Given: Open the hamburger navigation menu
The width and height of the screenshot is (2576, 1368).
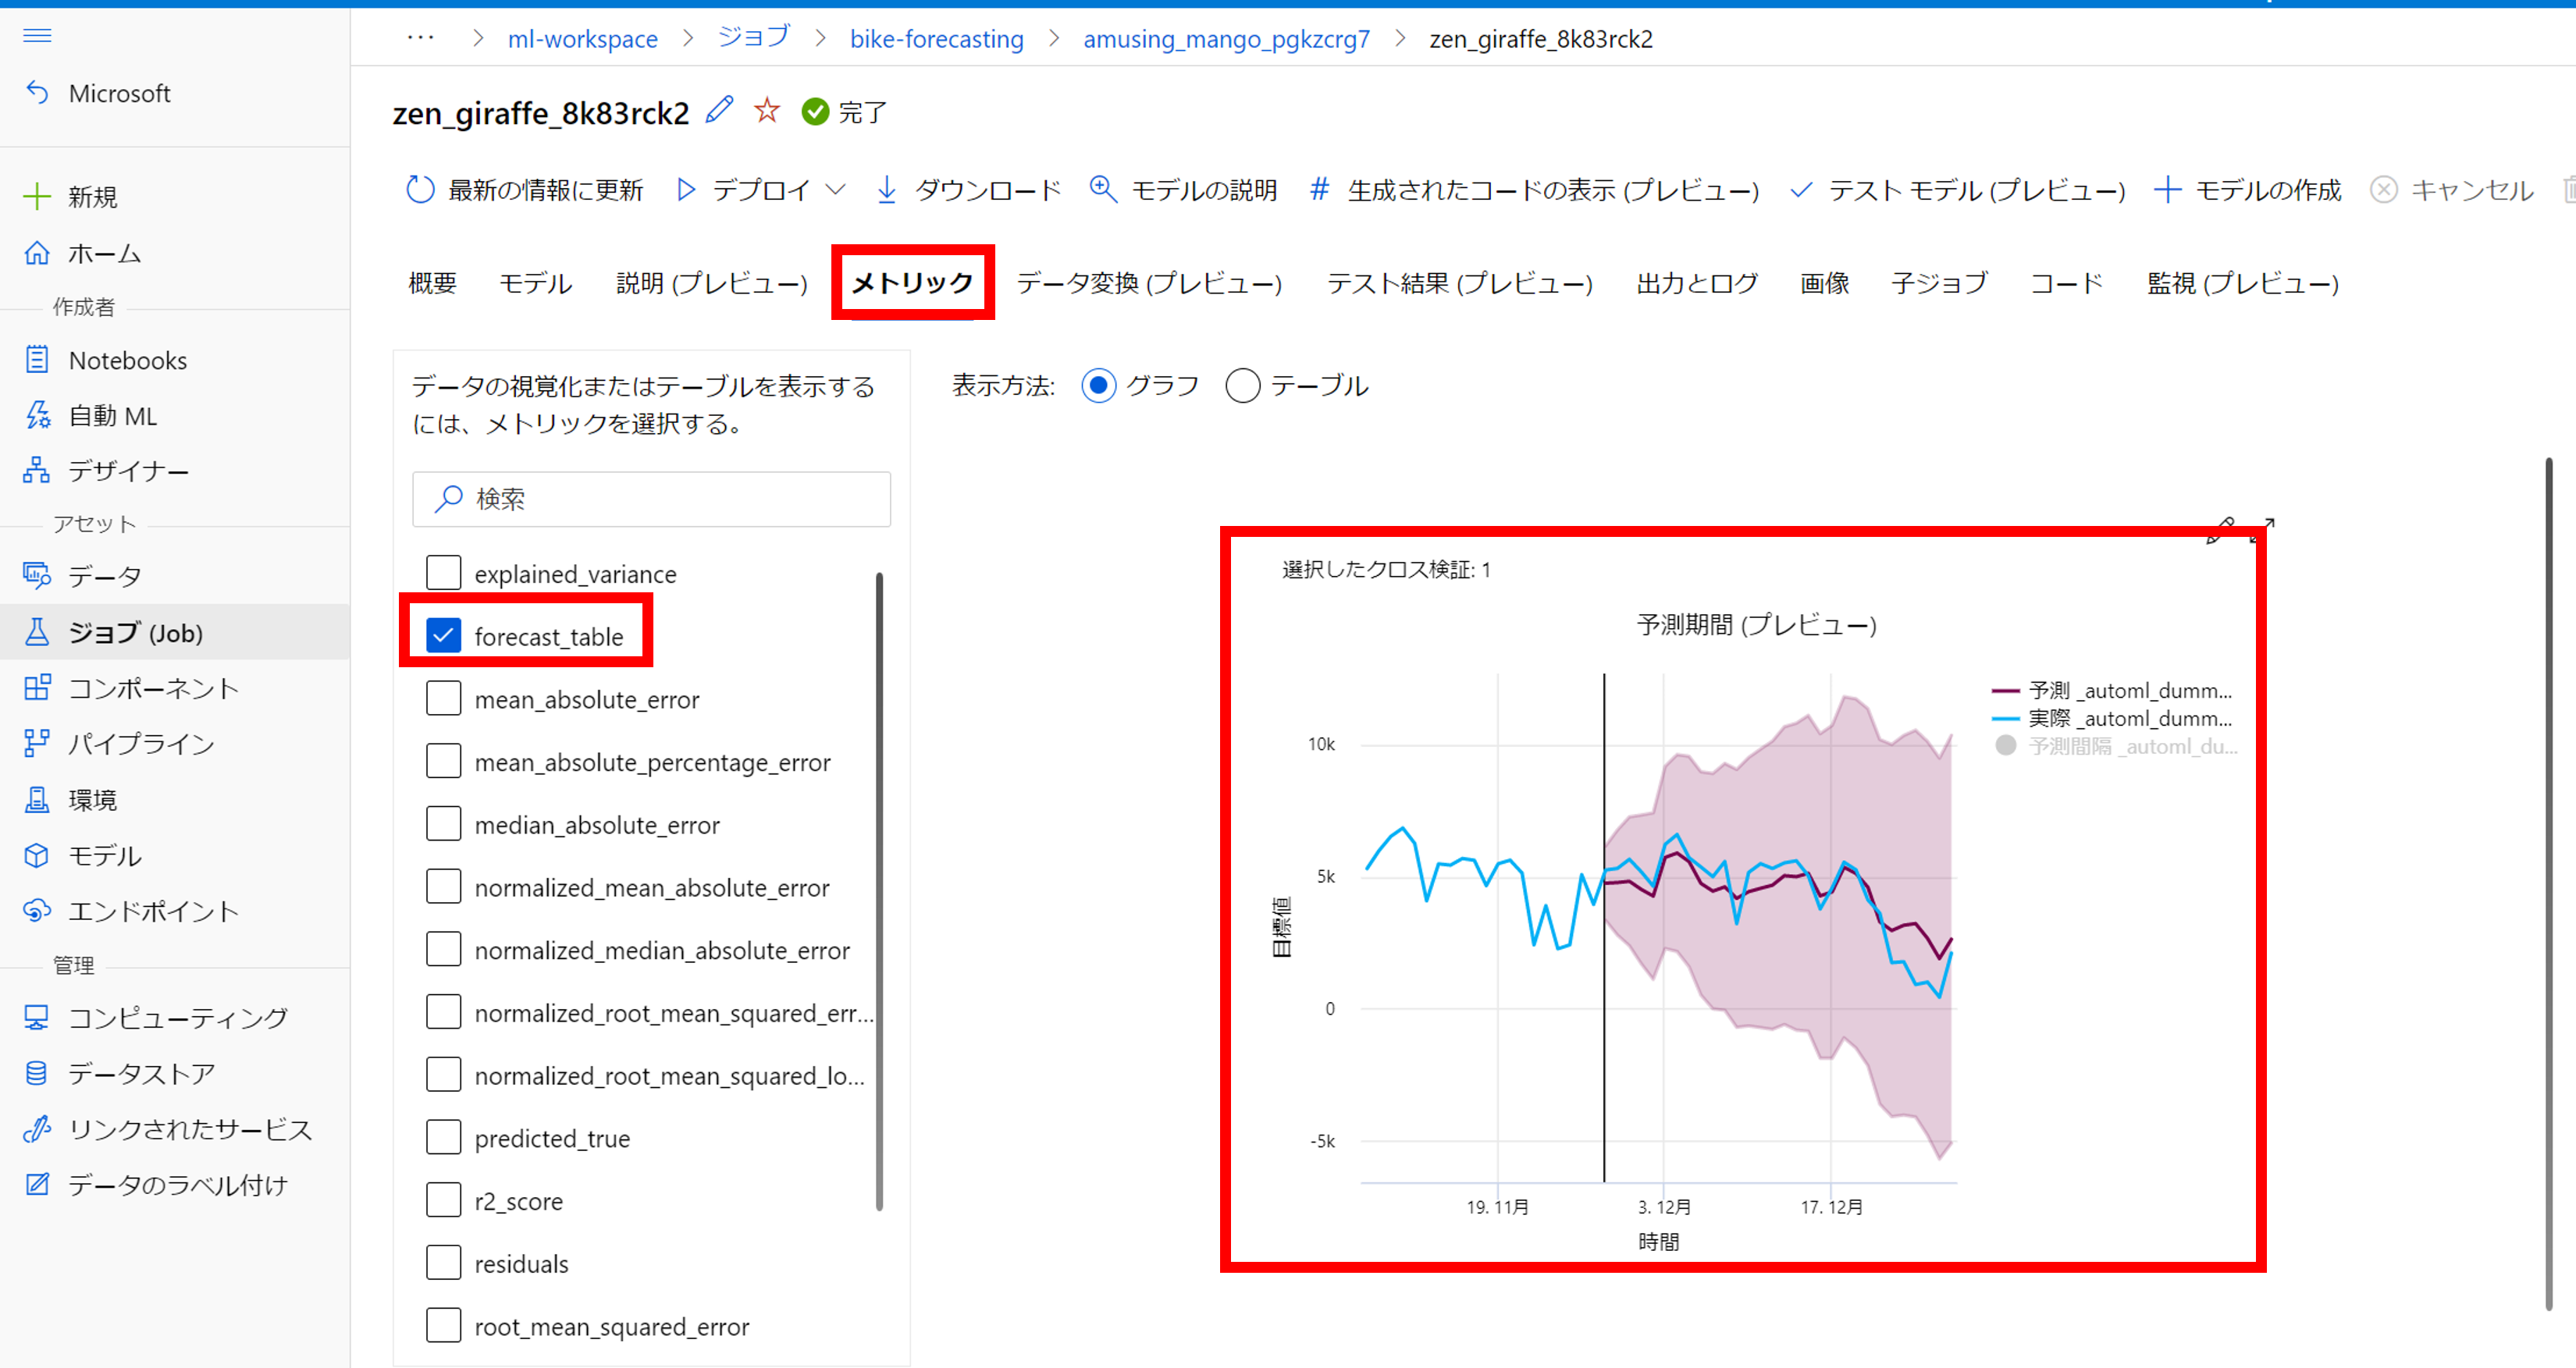Looking at the screenshot, I should coord(37,36).
